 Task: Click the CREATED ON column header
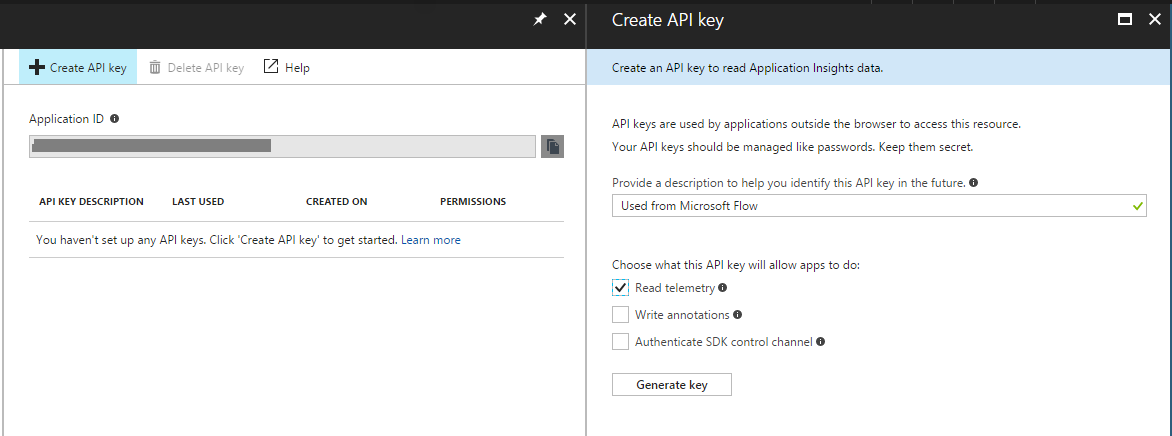[x=336, y=202]
